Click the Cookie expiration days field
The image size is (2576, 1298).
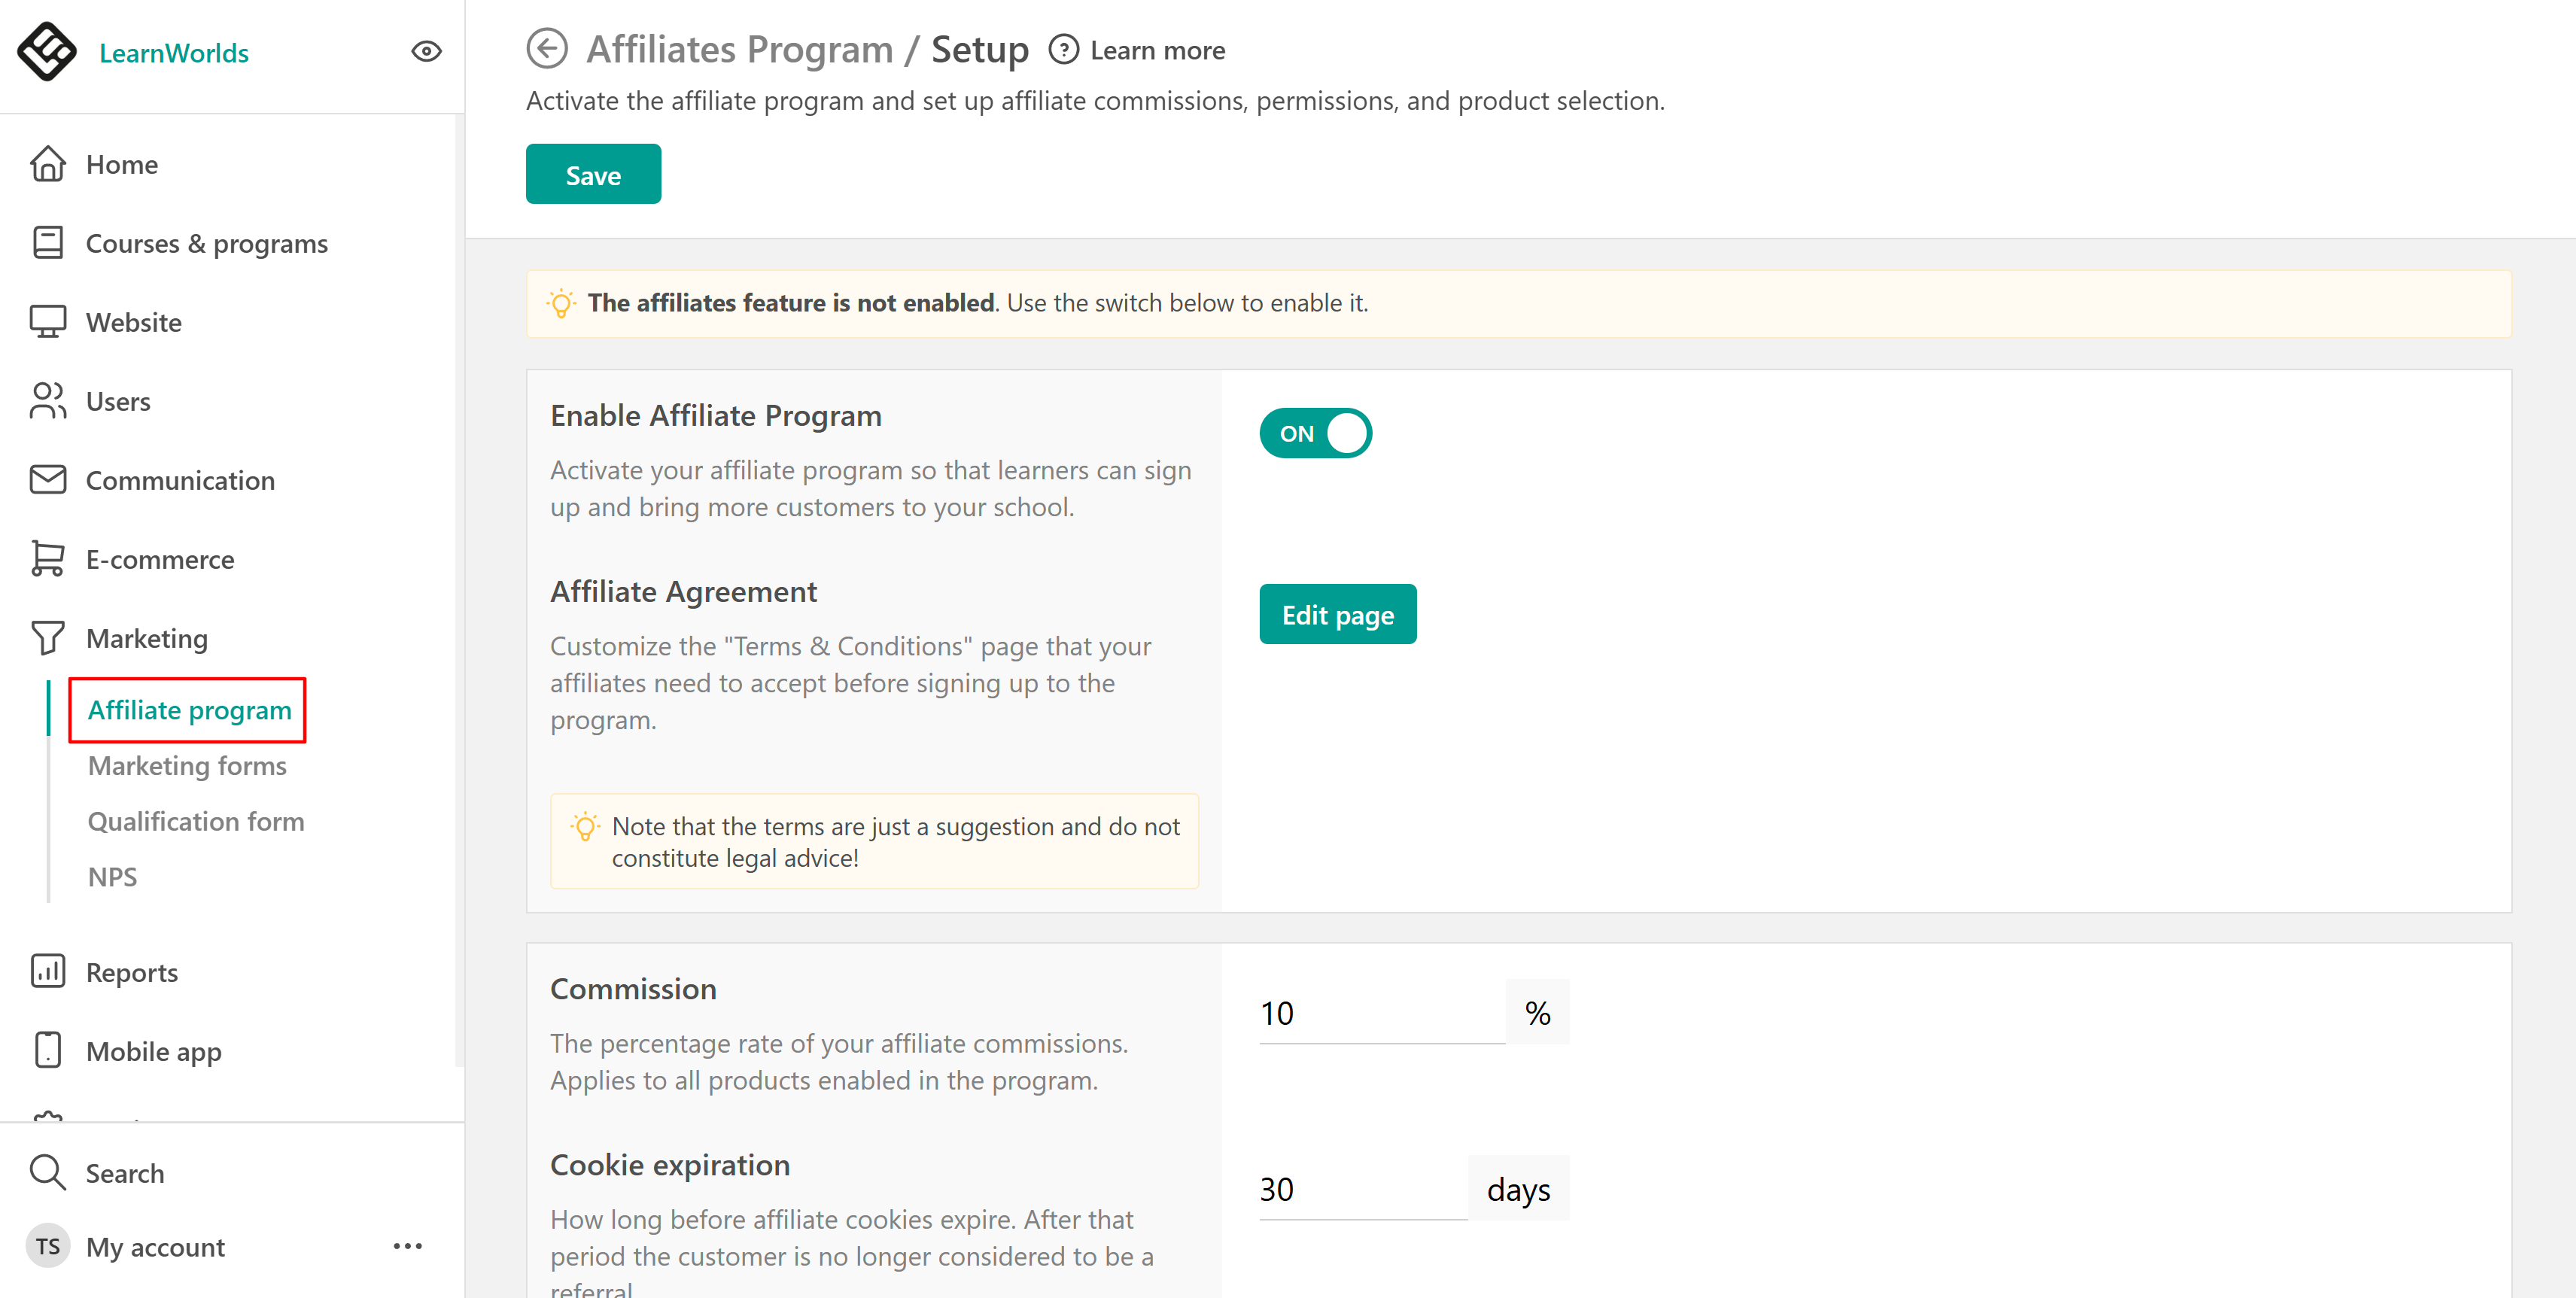click(x=1361, y=1189)
